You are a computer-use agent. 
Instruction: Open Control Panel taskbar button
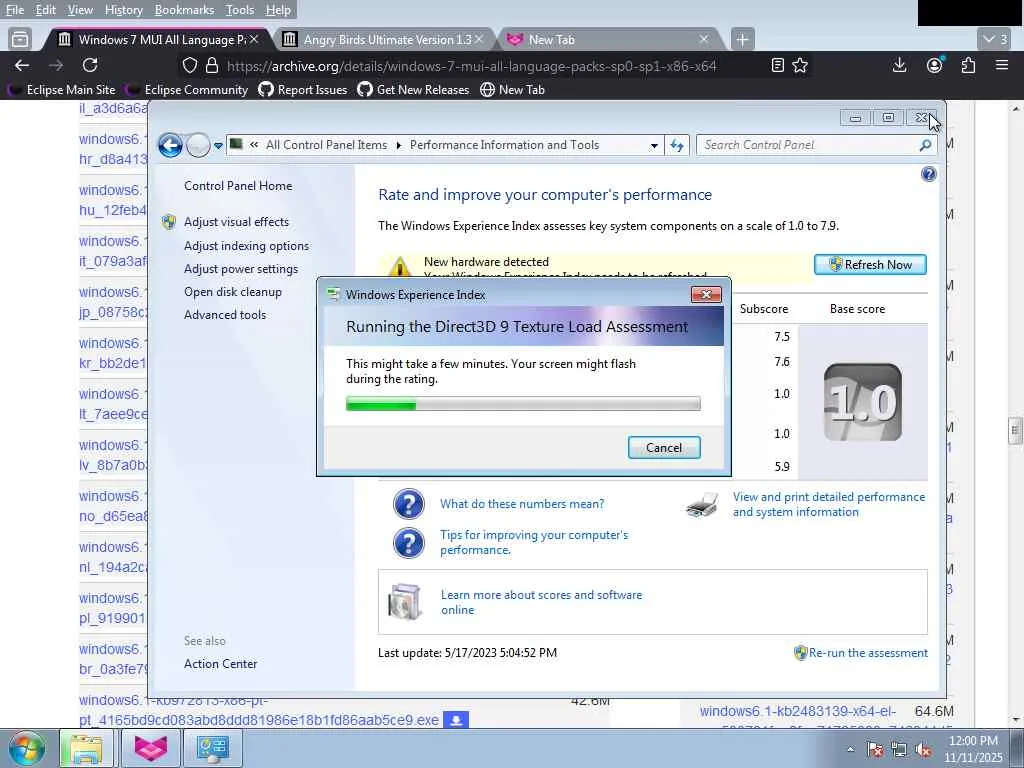212,748
